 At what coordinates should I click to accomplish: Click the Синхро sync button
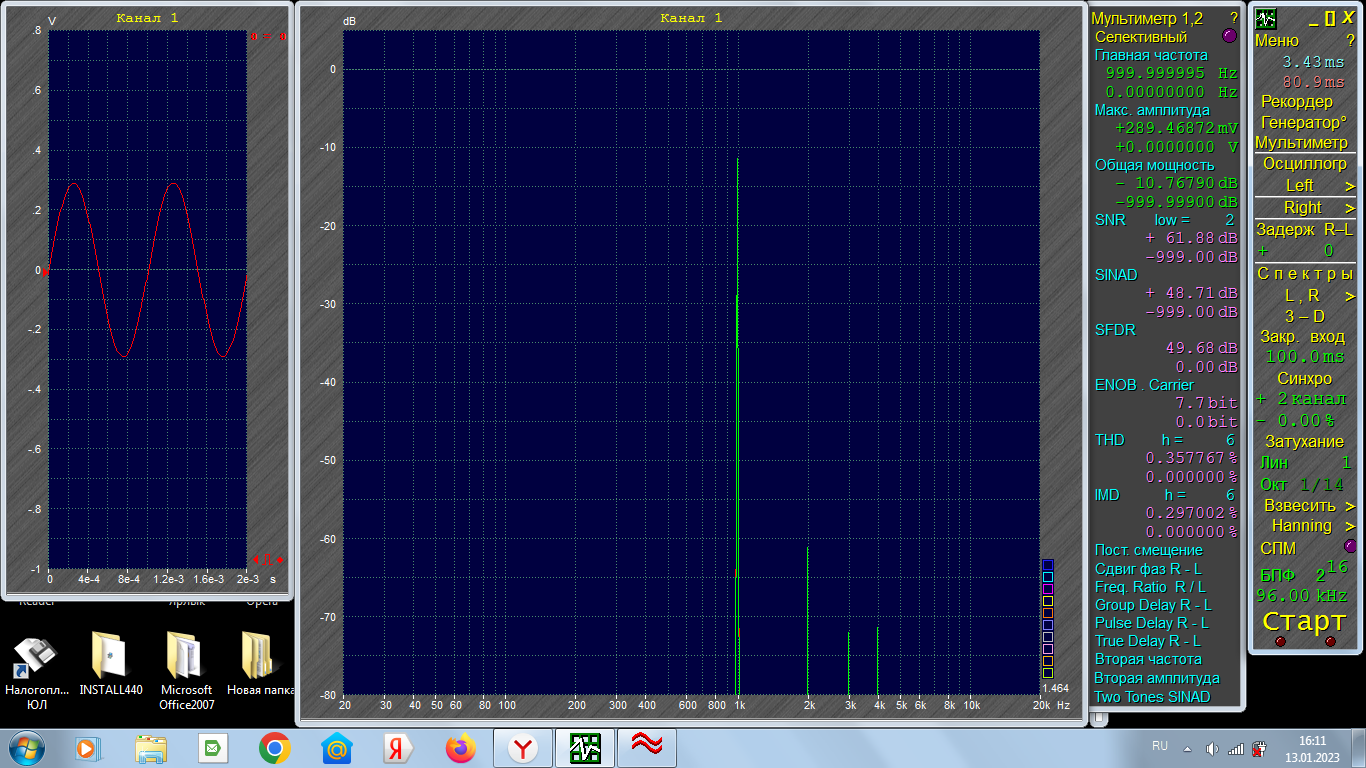(x=1304, y=378)
